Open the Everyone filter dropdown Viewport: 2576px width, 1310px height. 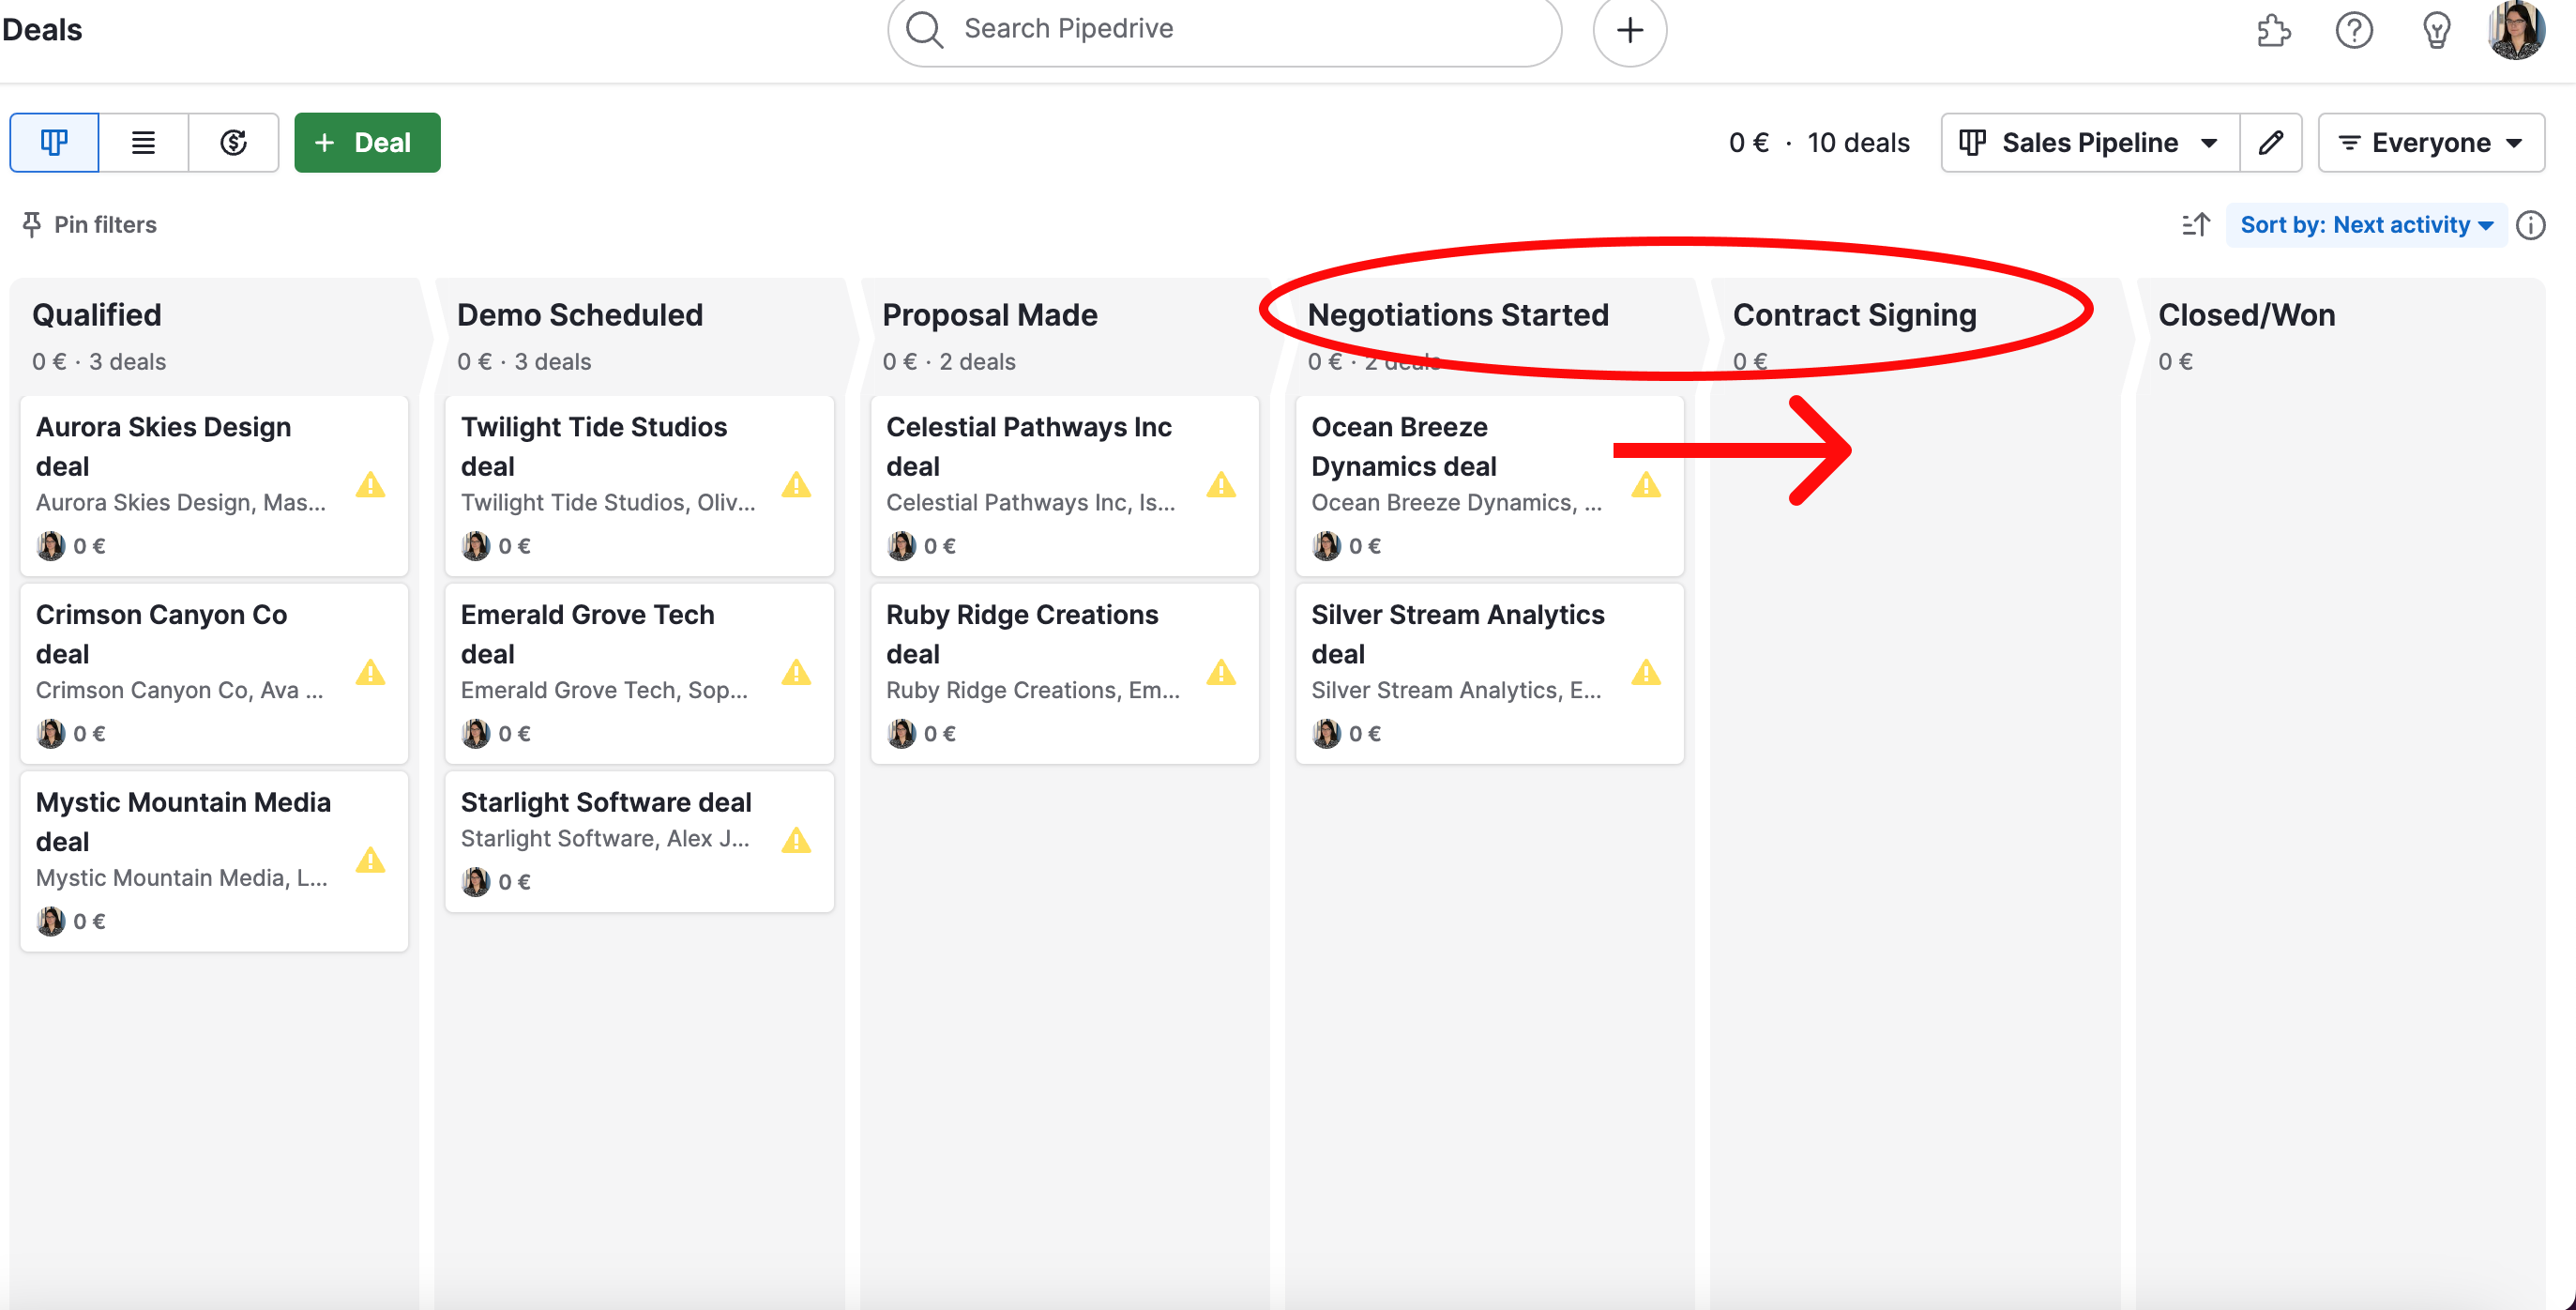[2430, 143]
